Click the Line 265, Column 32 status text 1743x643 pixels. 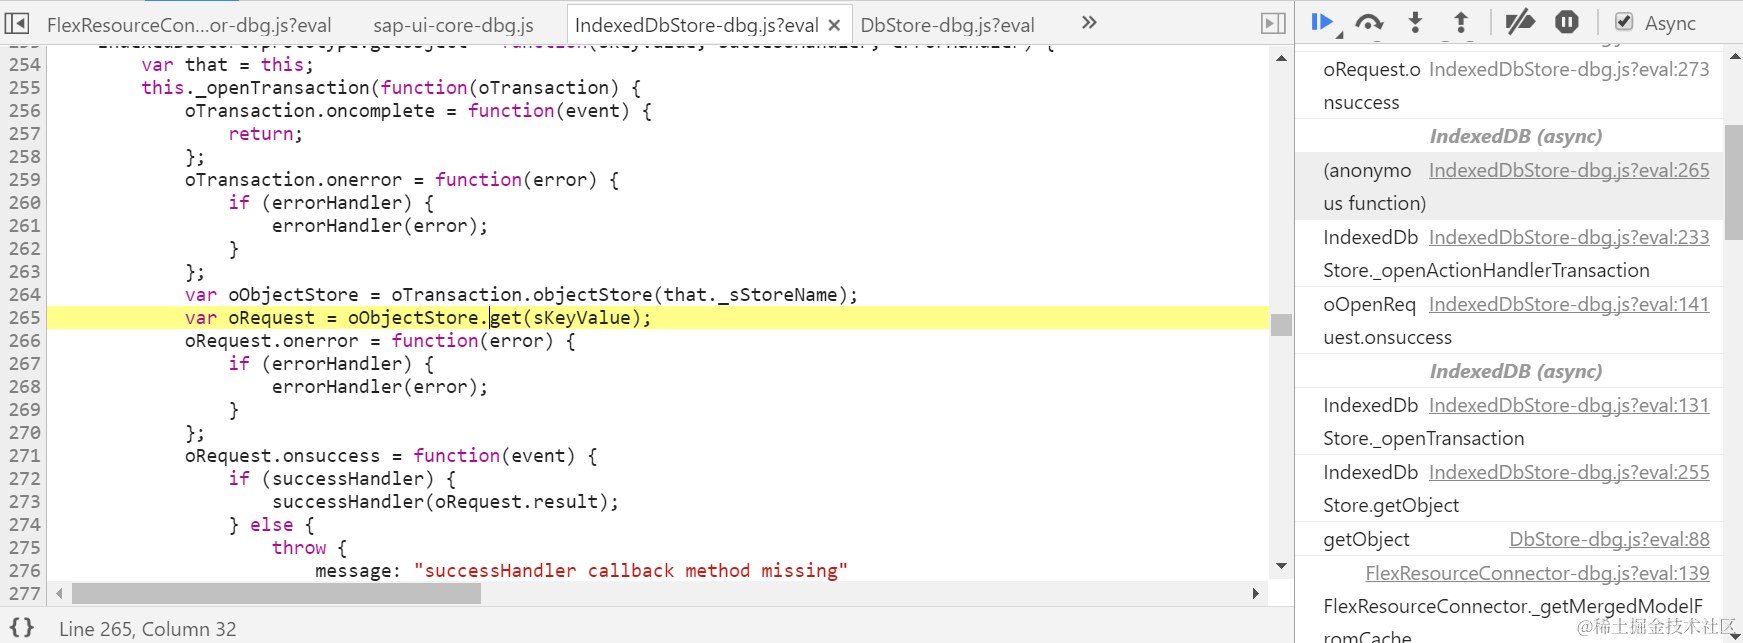pyautogui.click(x=148, y=629)
